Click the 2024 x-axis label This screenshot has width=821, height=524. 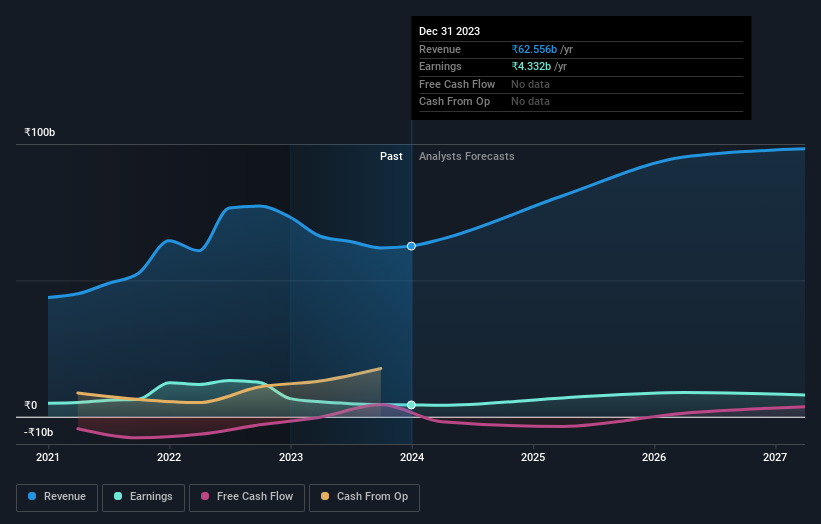[412, 458]
